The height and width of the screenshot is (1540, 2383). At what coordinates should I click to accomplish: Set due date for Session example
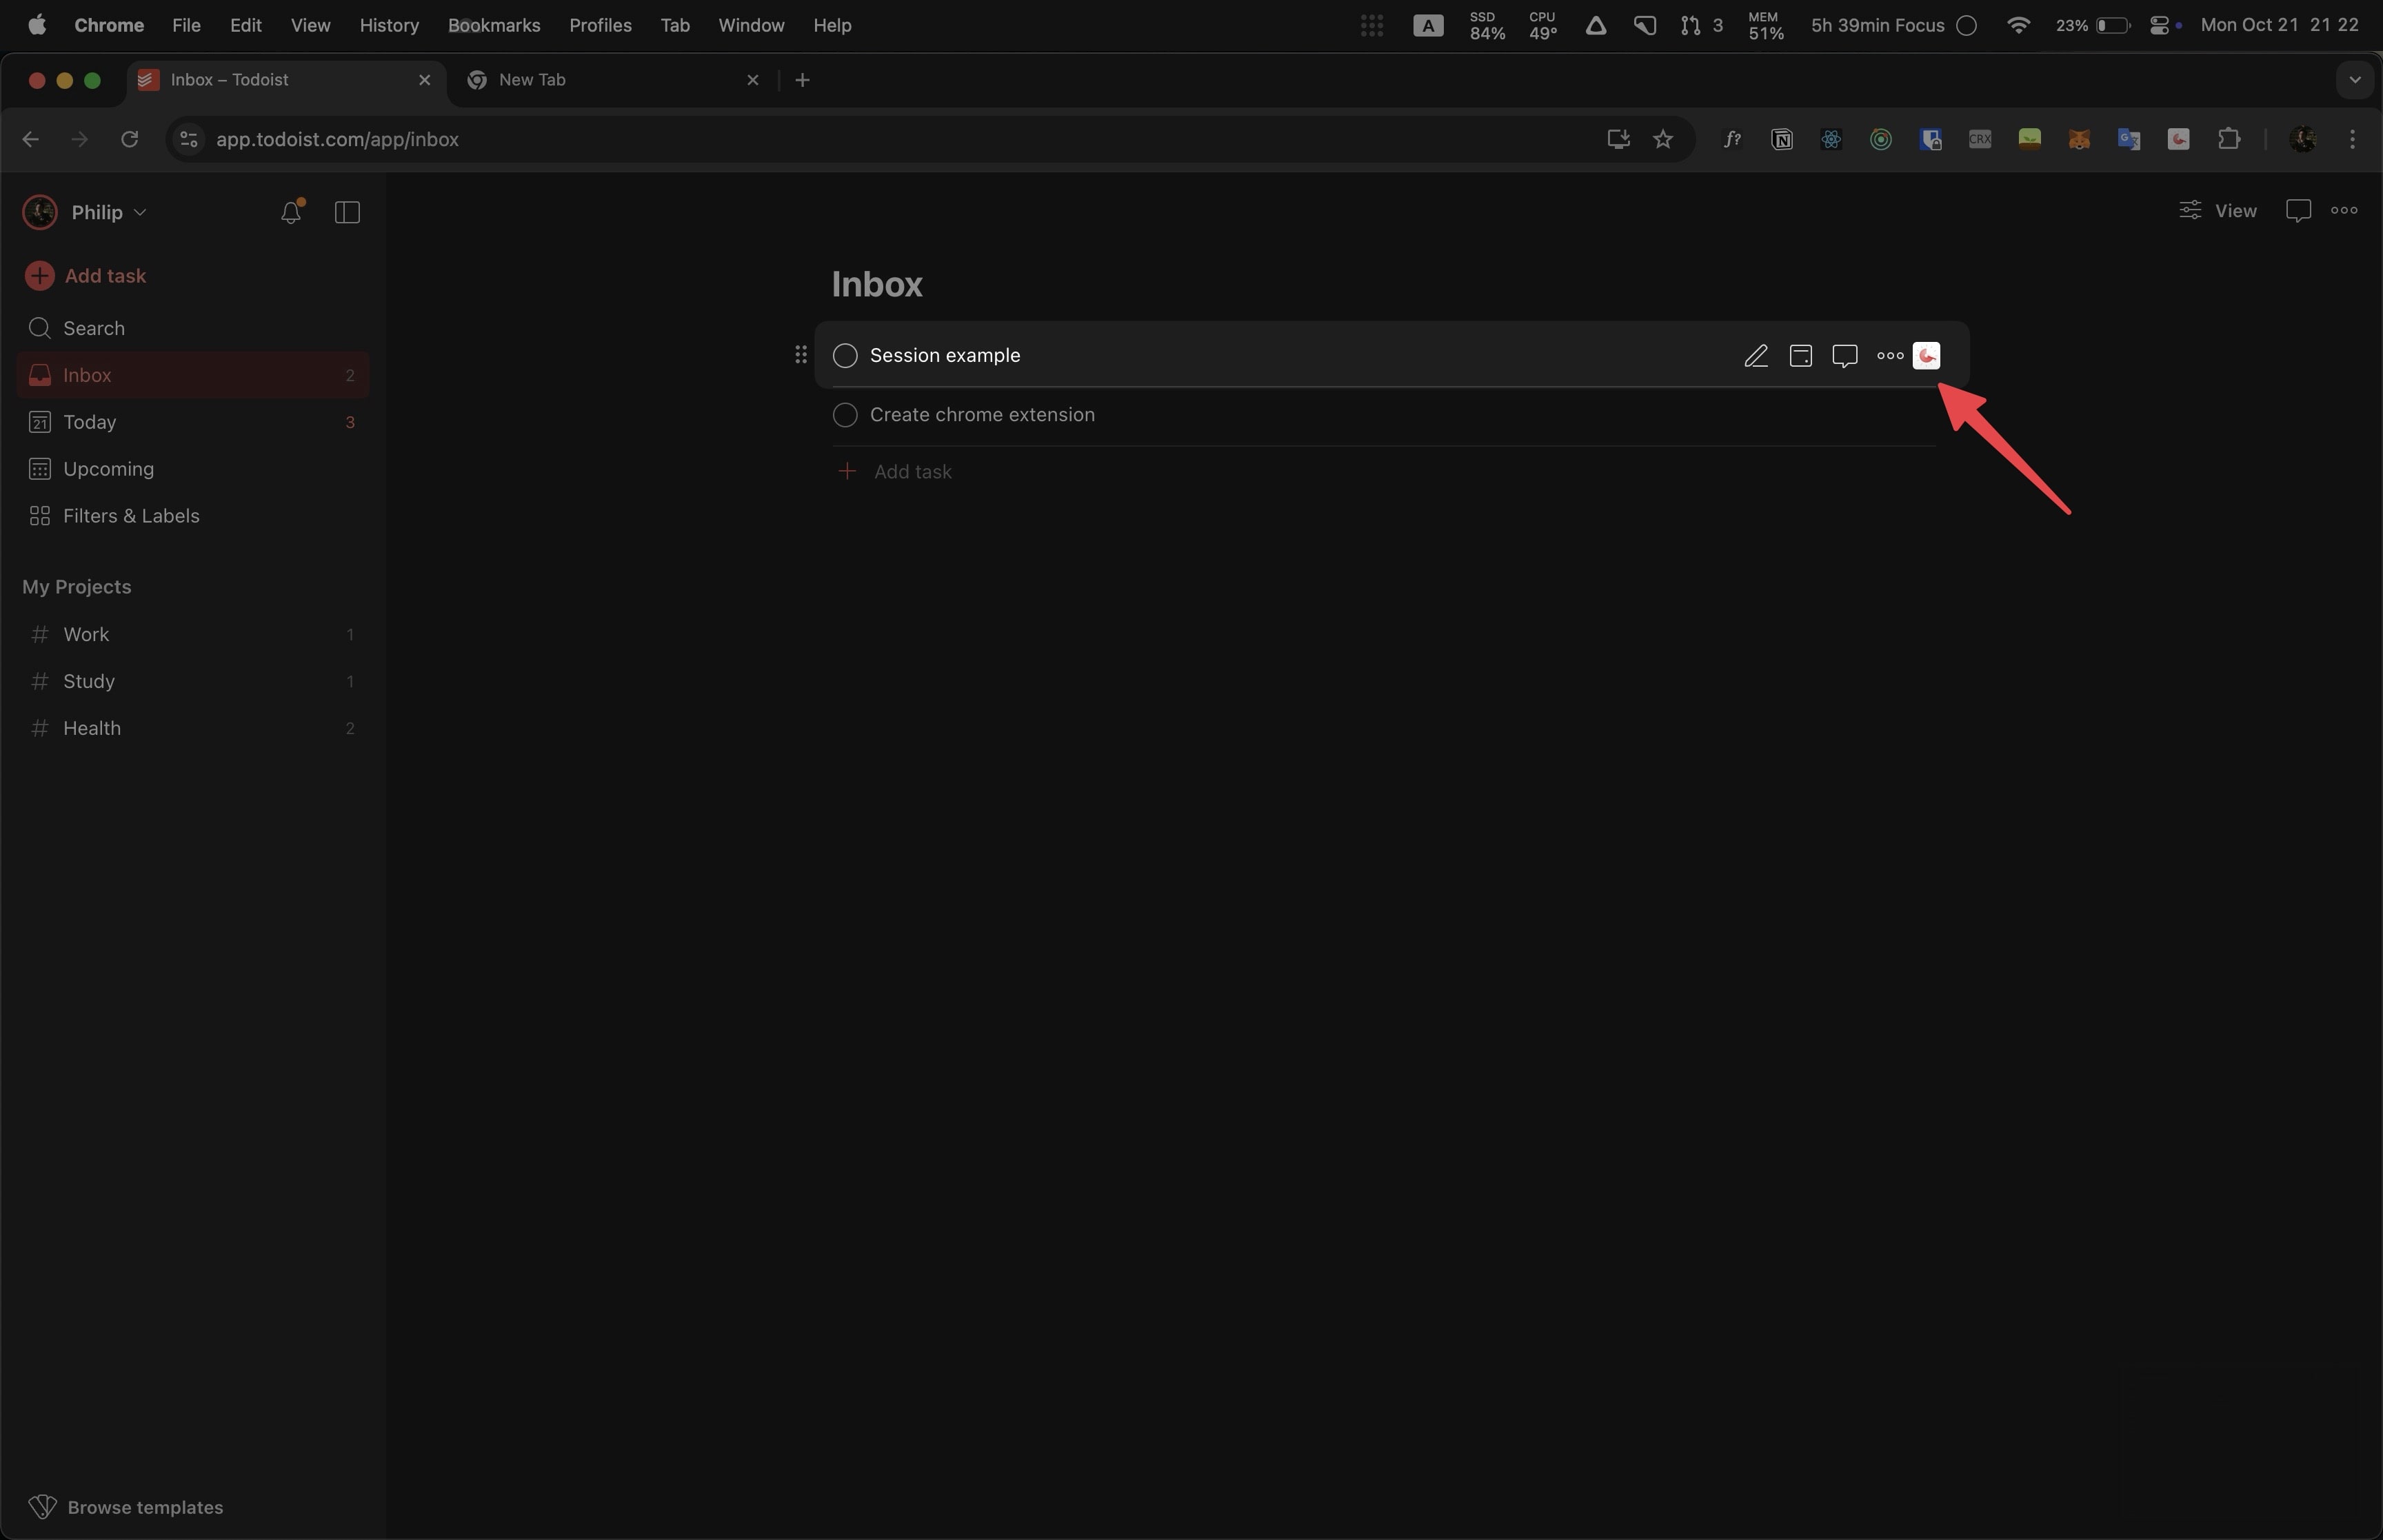(1800, 356)
